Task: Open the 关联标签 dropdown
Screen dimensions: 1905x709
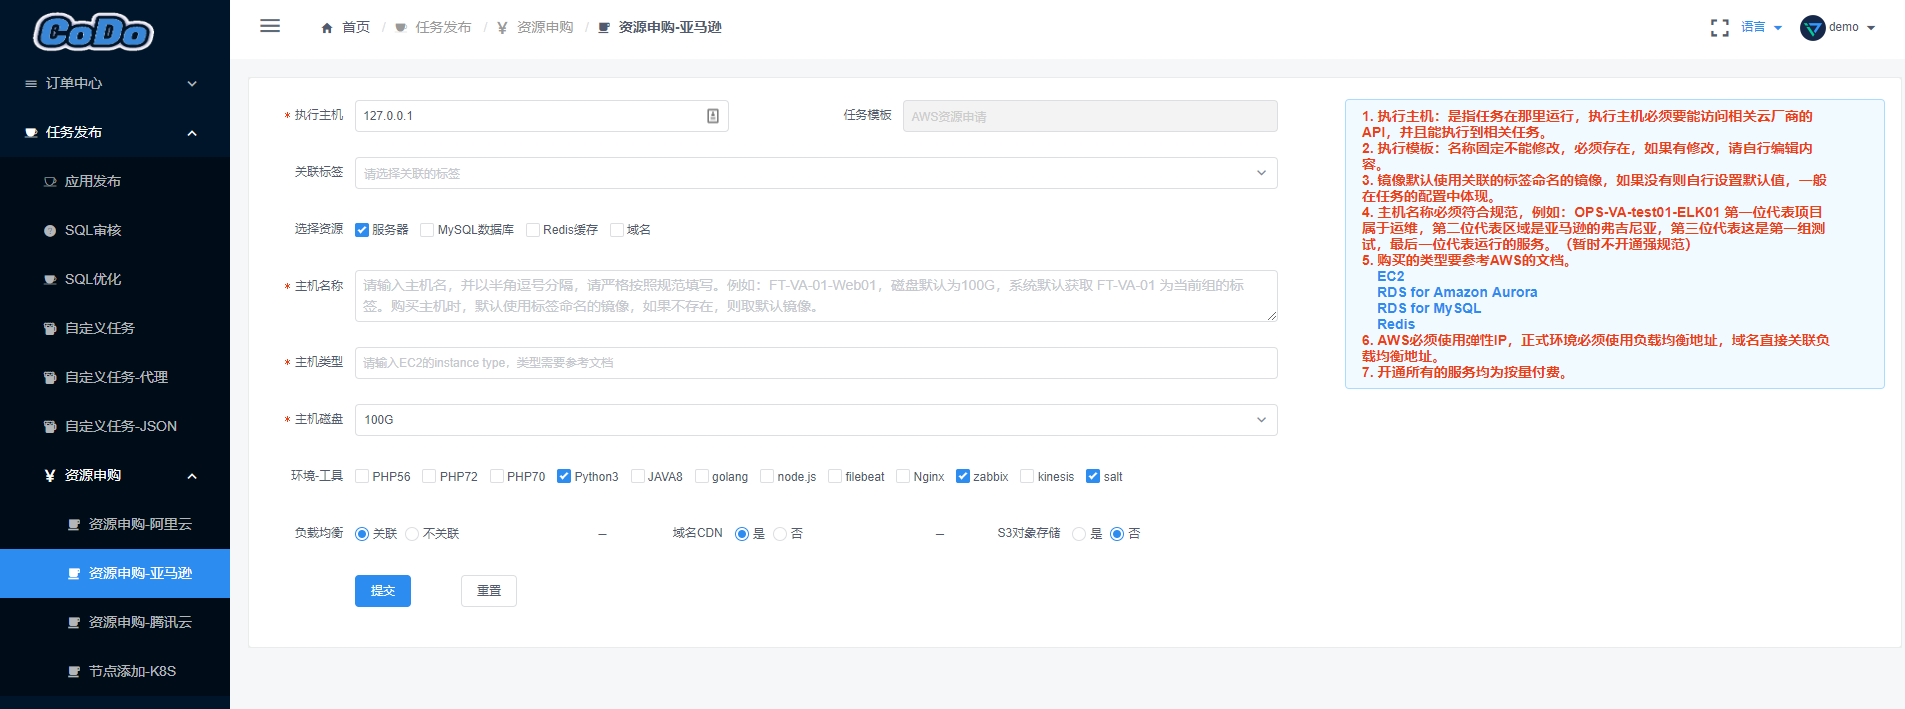Action: [816, 173]
